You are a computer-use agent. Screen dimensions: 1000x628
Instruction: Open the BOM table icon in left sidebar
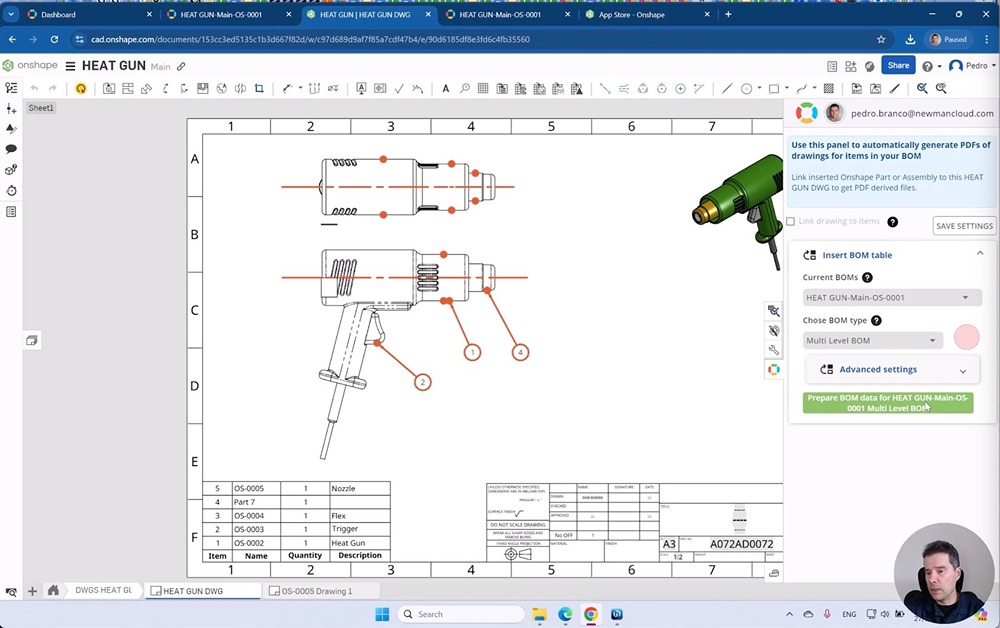coord(11,212)
